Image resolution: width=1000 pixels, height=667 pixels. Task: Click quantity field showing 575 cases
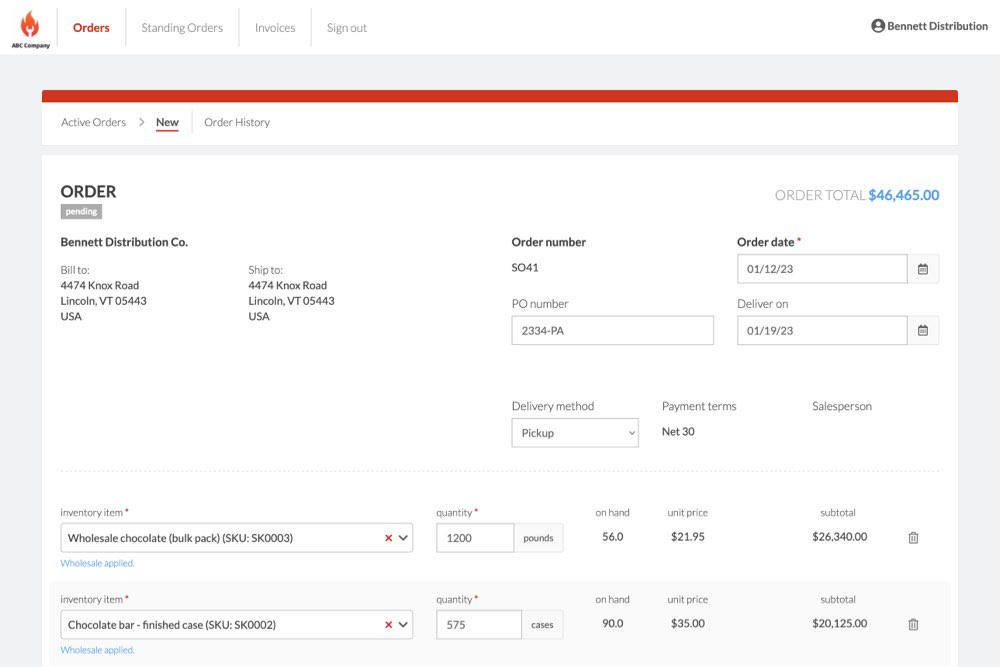click(478, 625)
